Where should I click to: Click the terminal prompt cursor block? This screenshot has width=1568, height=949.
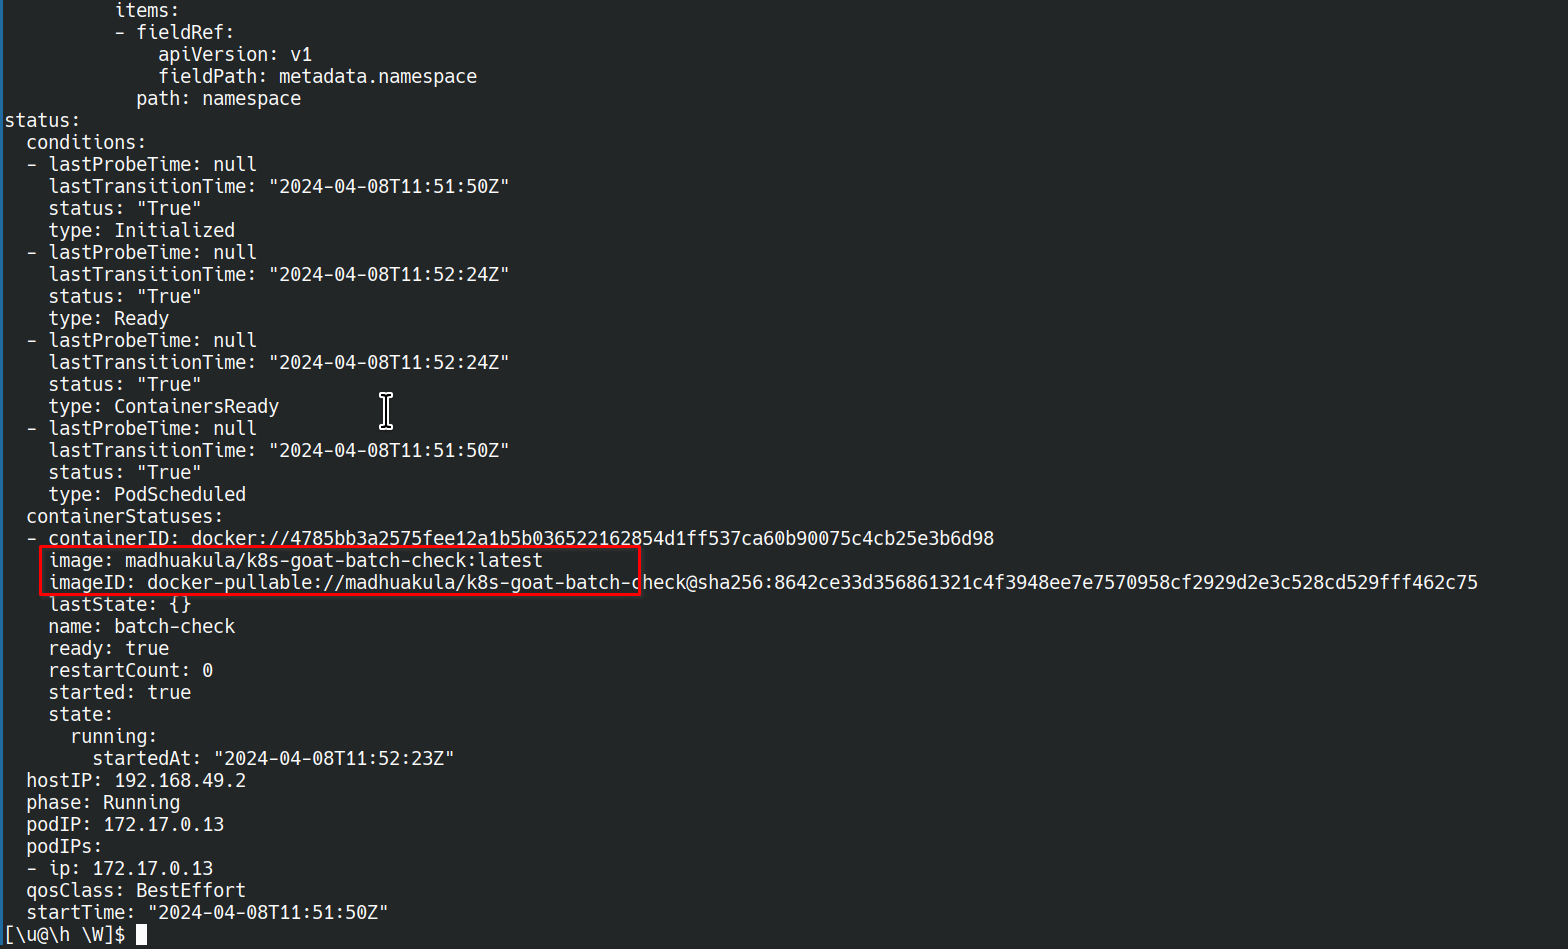141,934
